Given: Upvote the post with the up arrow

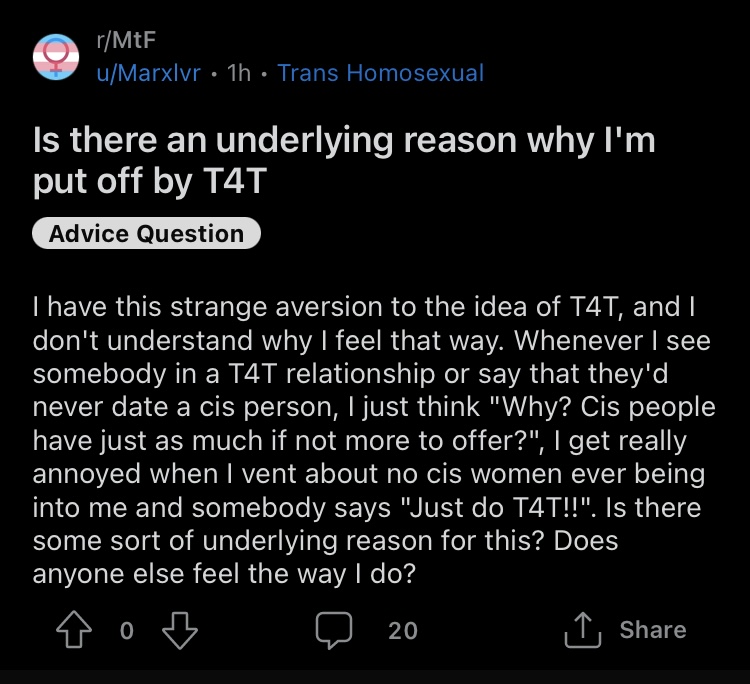Looking at the screenshot, I should [x=74, y=629].
